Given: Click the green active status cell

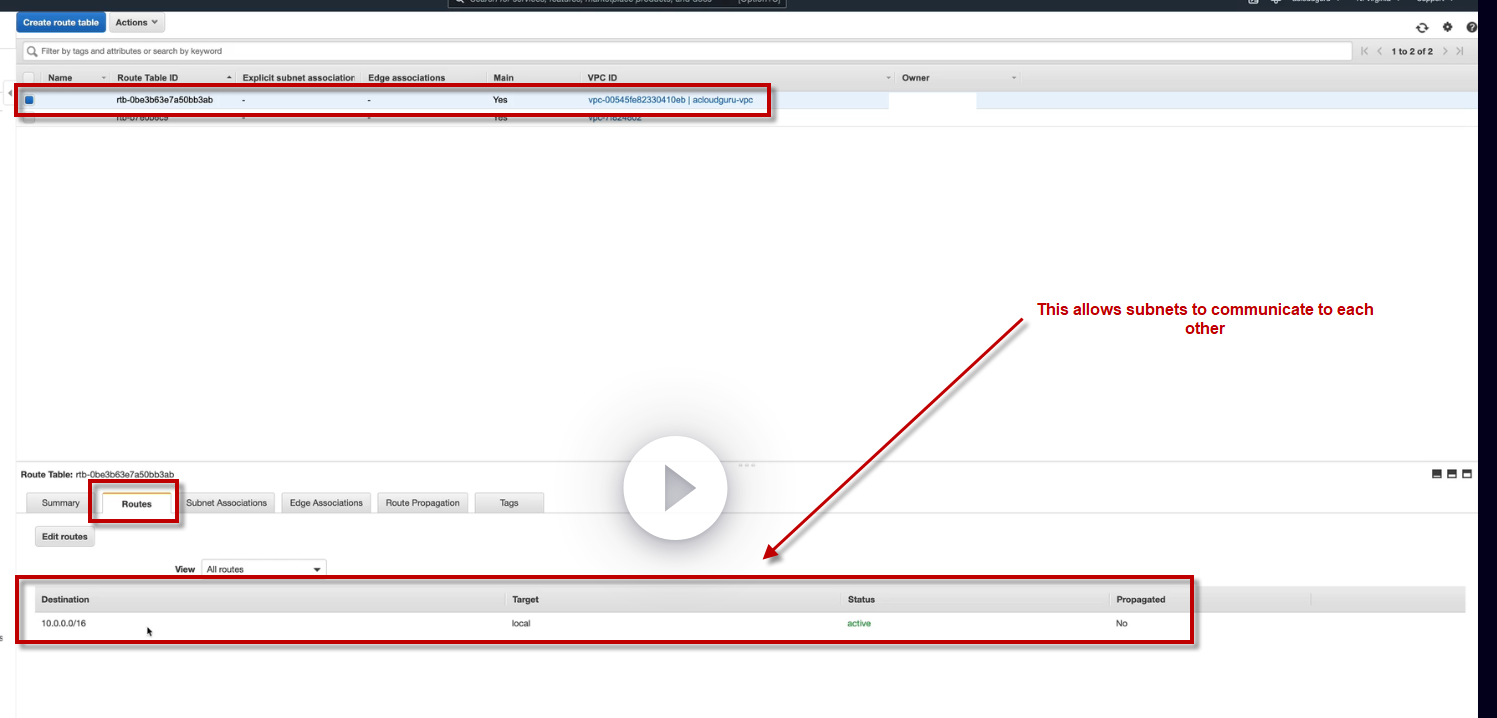Looking at the screenshot, I should 859,624.
